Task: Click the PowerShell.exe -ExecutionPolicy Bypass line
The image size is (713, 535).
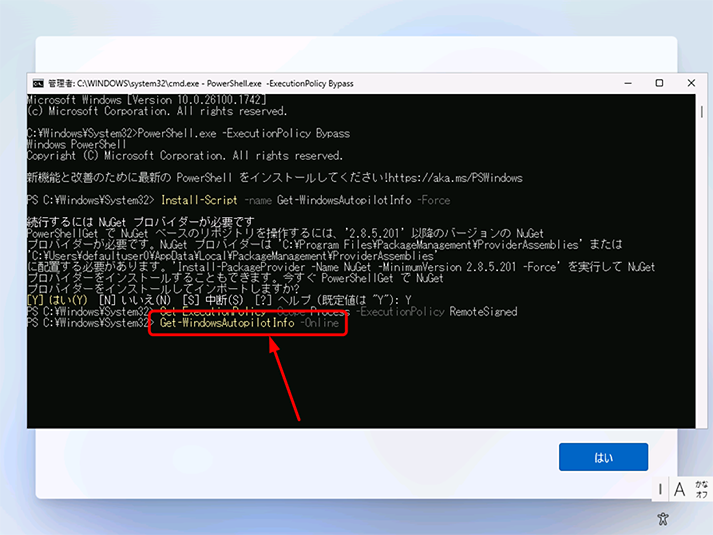Action: pos(244,133)
